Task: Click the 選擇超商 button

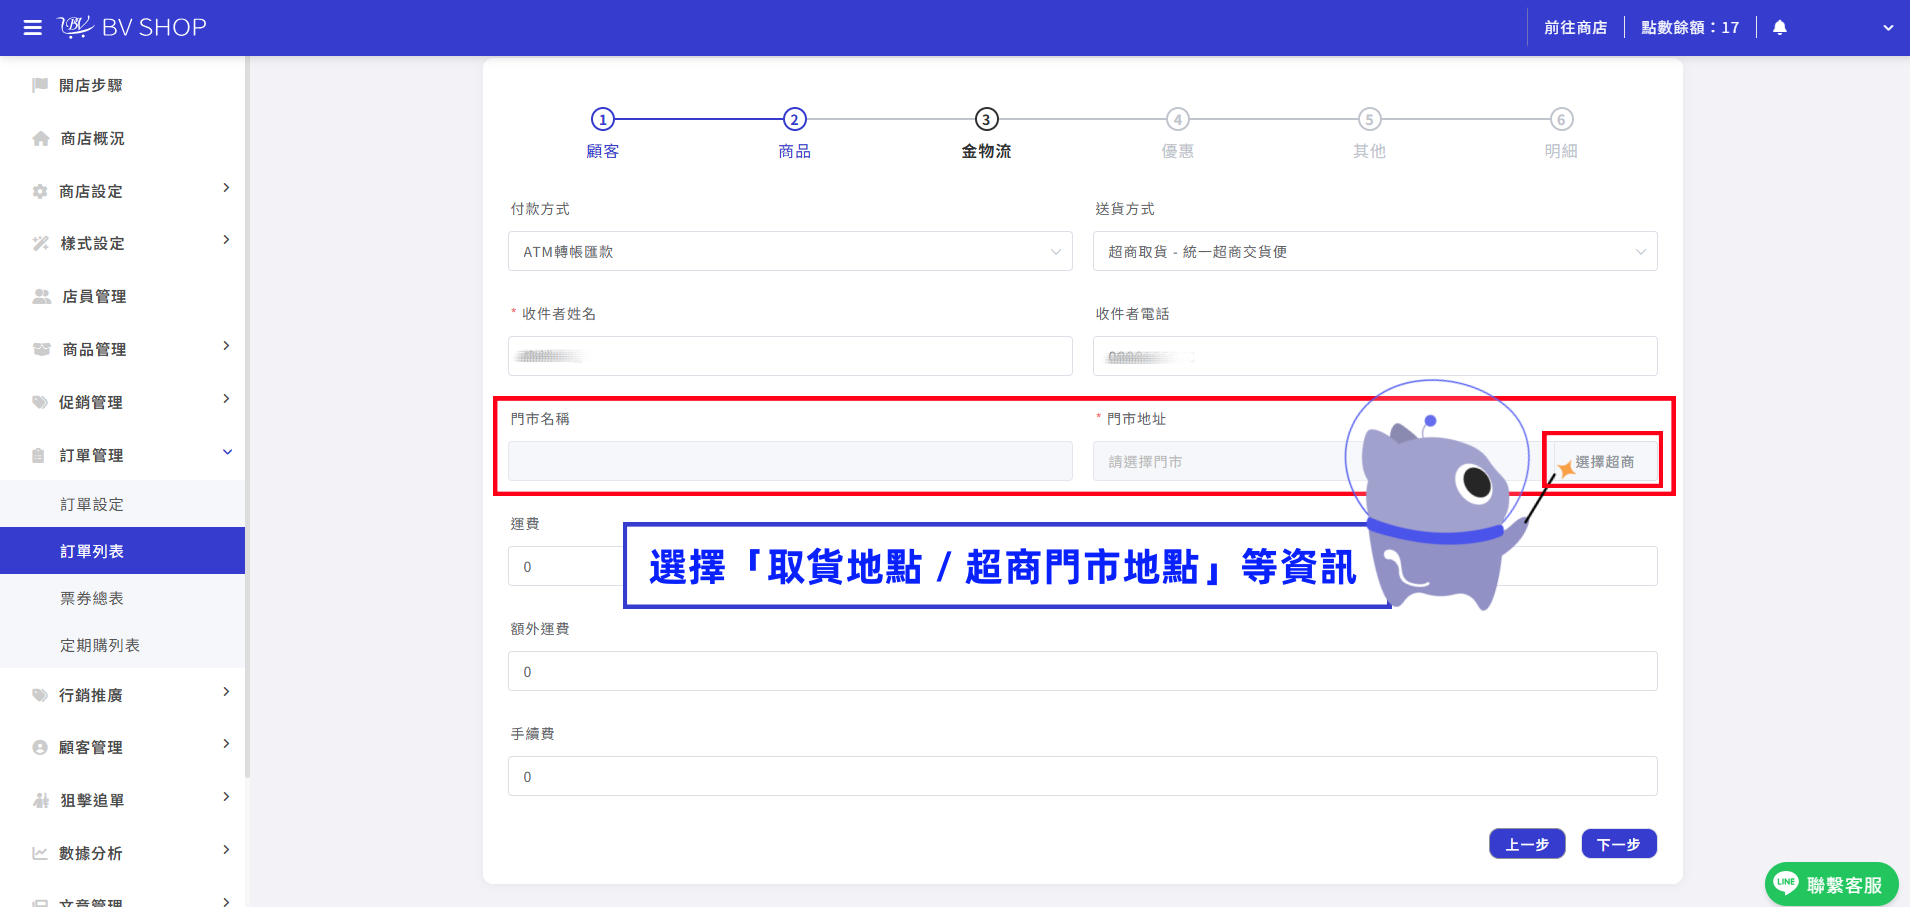Action: click(1604, 461)
